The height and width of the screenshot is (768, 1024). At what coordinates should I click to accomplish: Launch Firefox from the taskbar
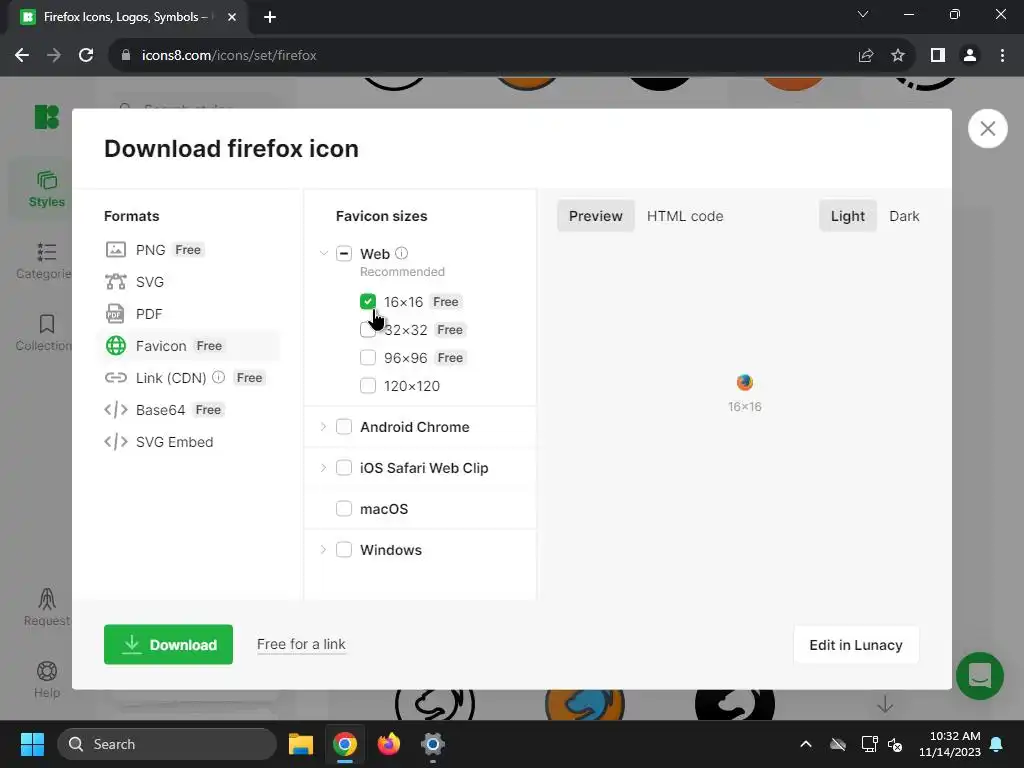click(x=389, y=744)
